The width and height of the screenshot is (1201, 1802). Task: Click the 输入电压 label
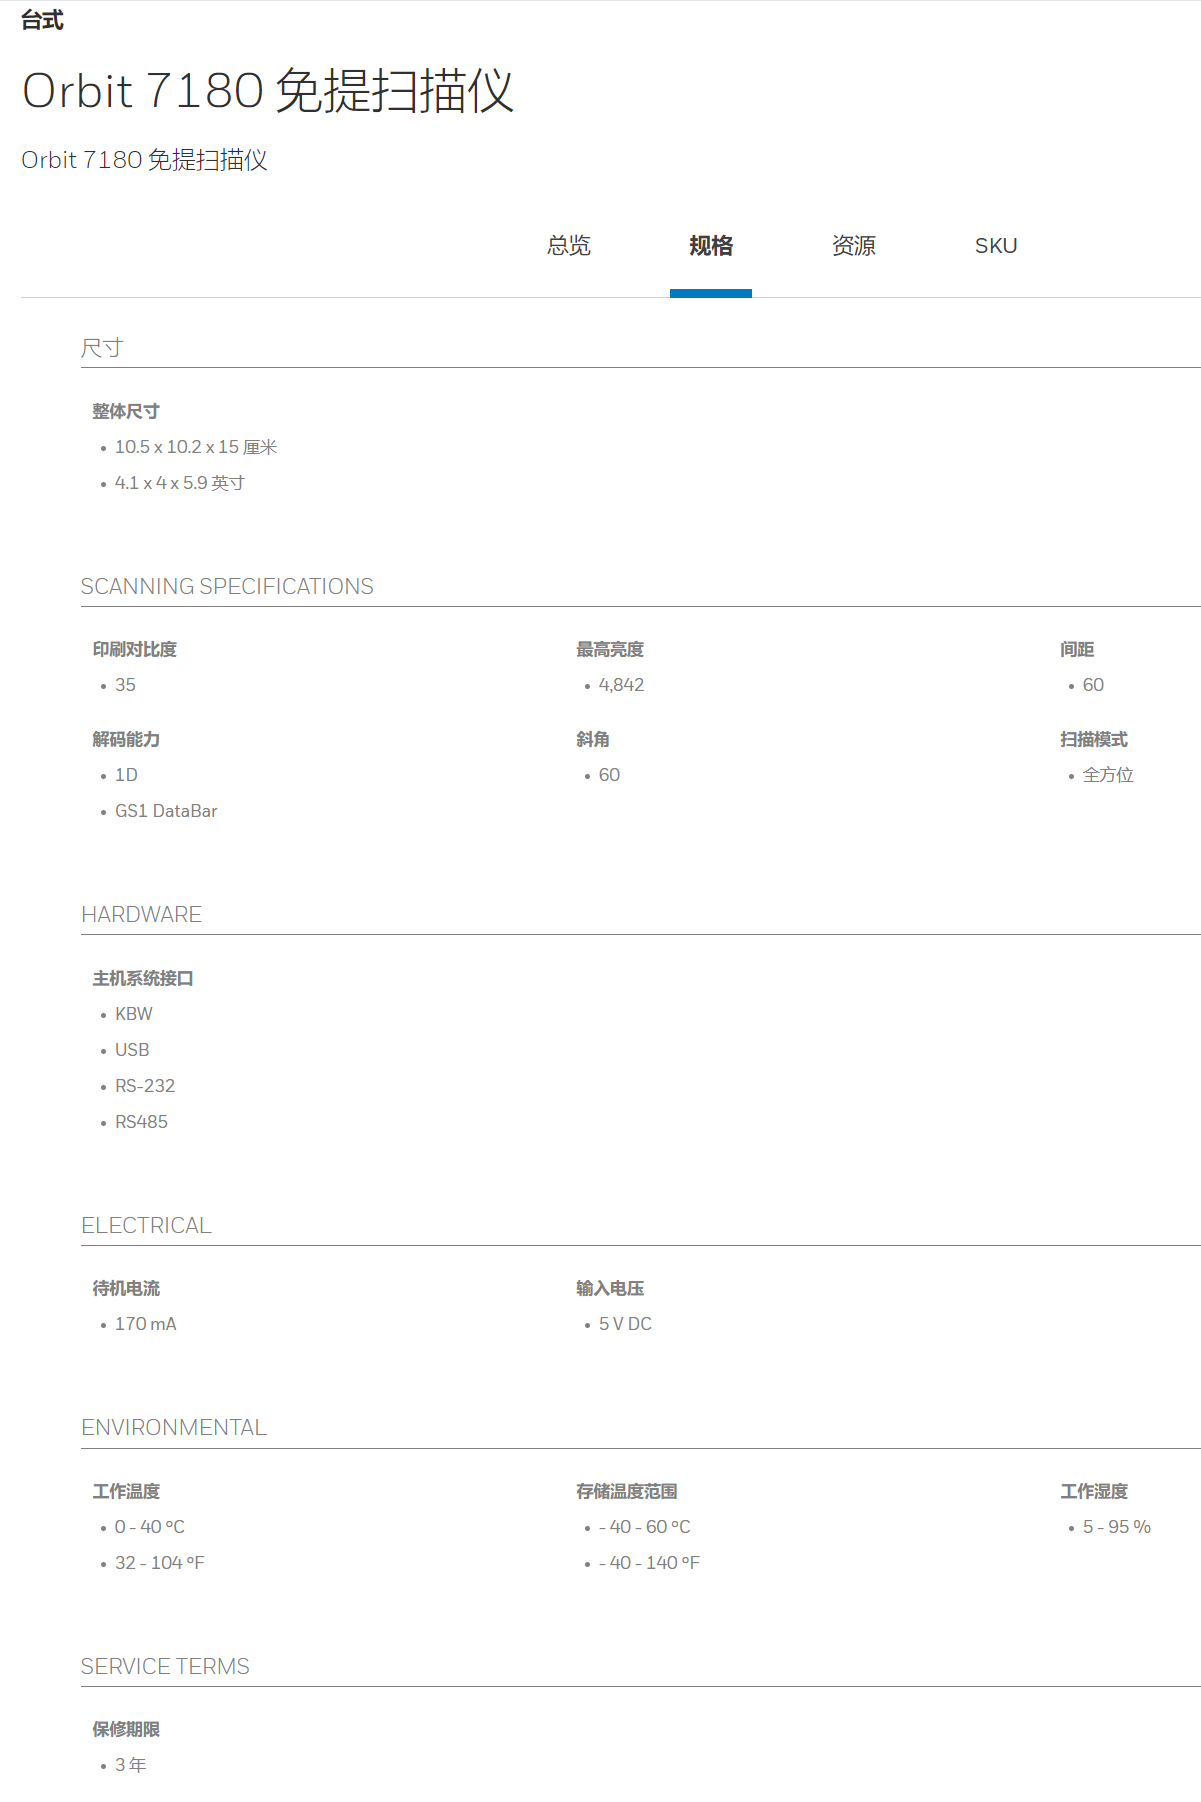[x=610, y=1288]
